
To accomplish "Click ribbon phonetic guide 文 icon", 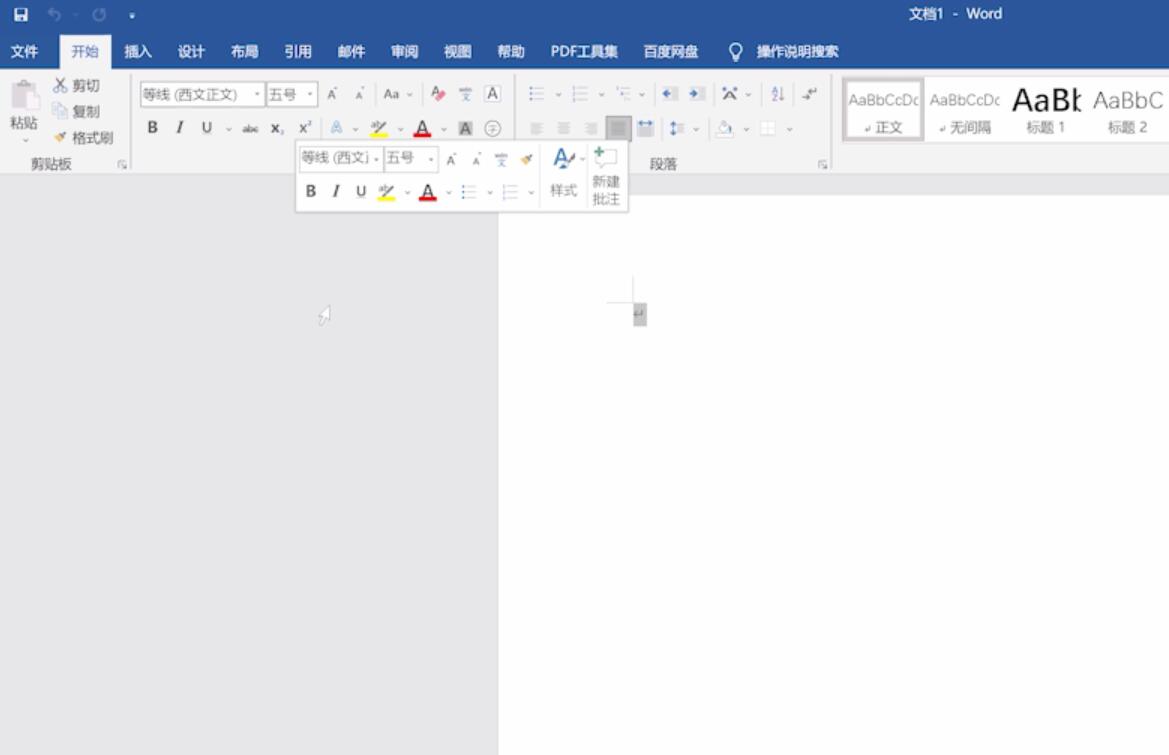I will pos(465,94).
